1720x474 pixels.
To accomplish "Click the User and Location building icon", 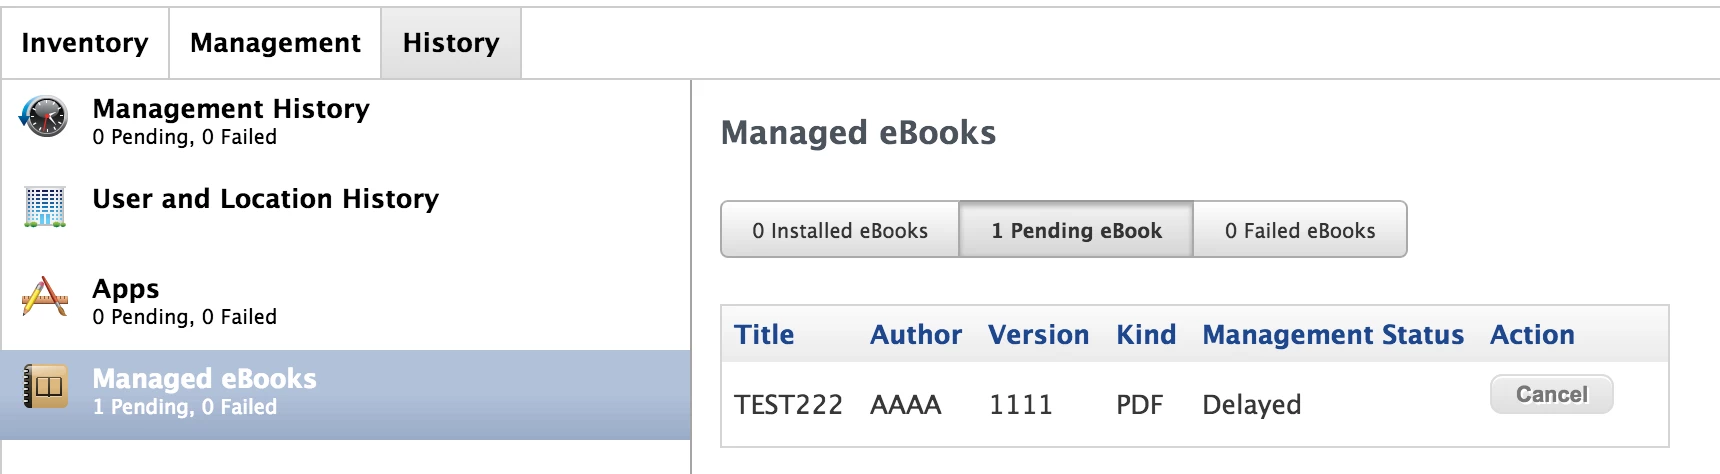I will click(x=44, y=207).
